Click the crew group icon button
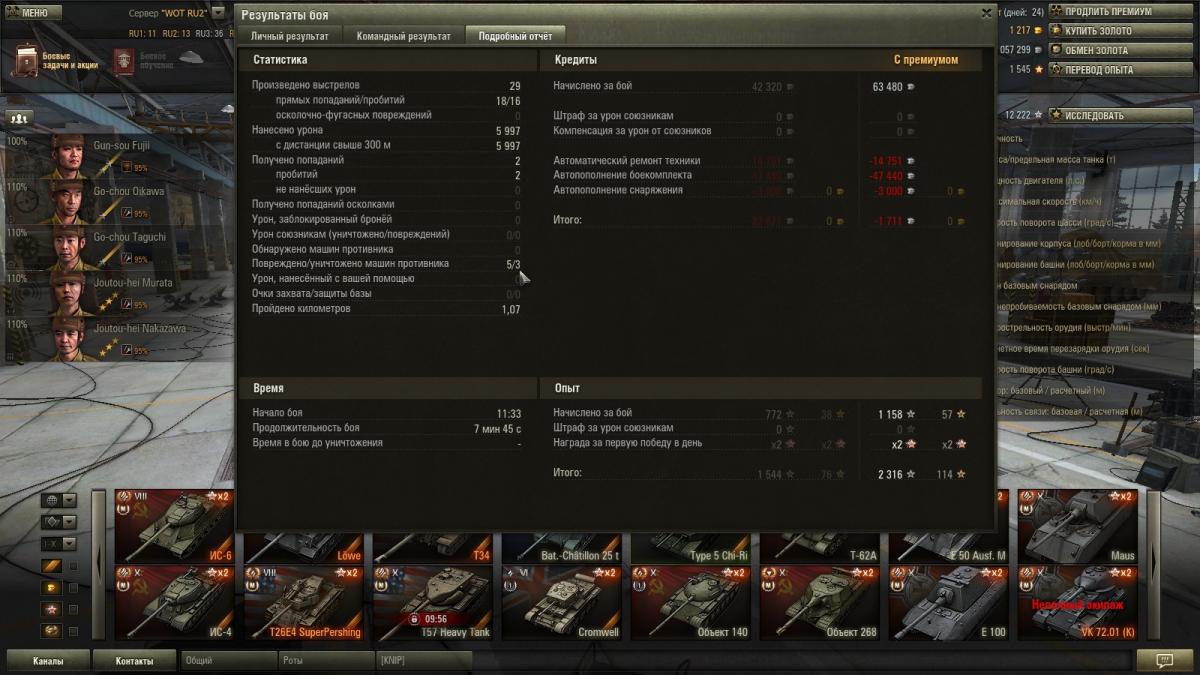The width and height of the screenshot is (1200, 675). pyautogui.click(x=19, y=117)
